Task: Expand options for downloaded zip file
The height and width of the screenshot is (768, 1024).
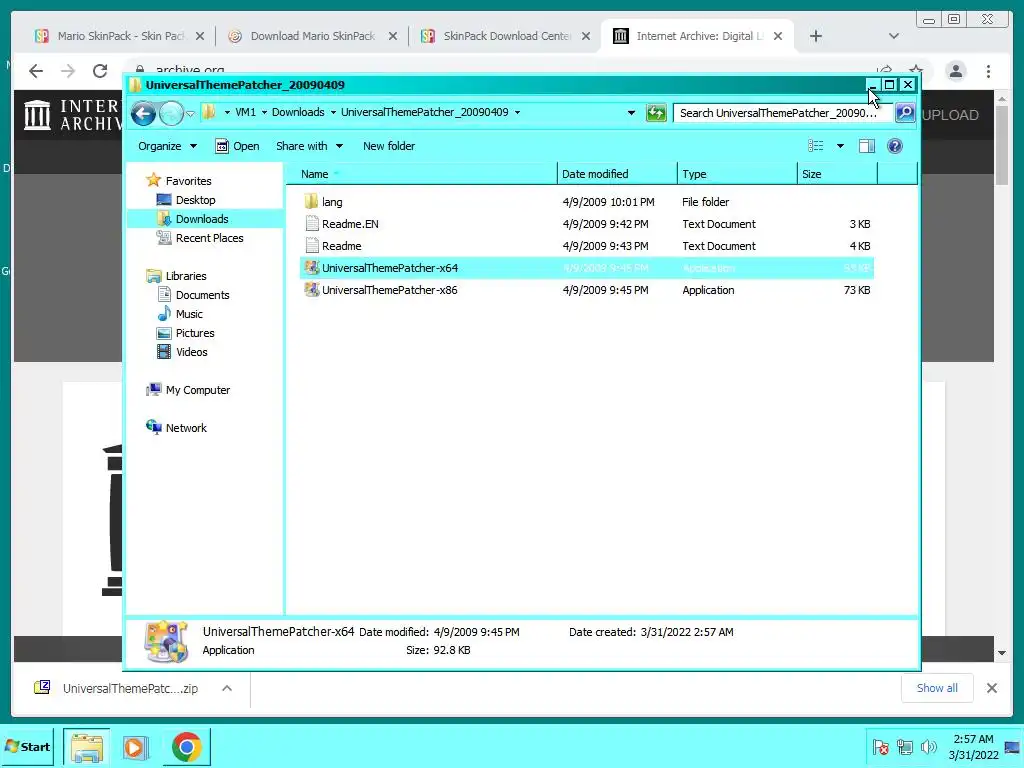Action: [227, 688]
